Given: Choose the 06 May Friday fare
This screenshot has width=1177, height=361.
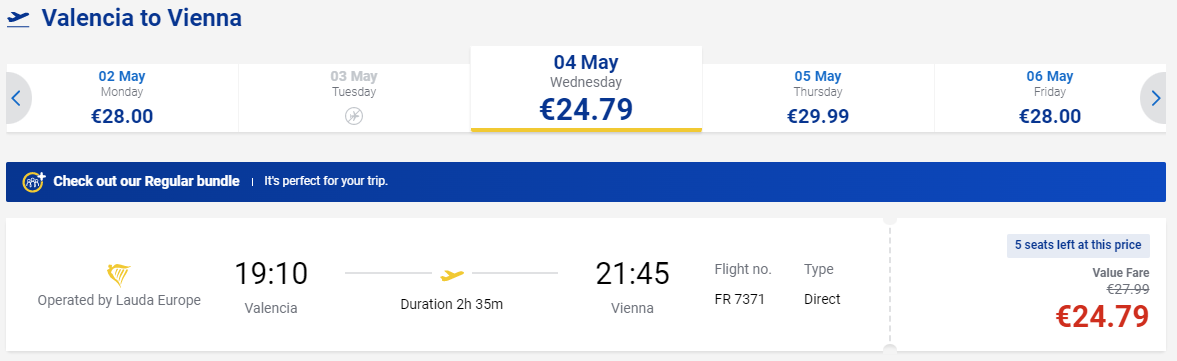Looking at the screenshot, I should pyautogui.click(x=1050, y=98).
